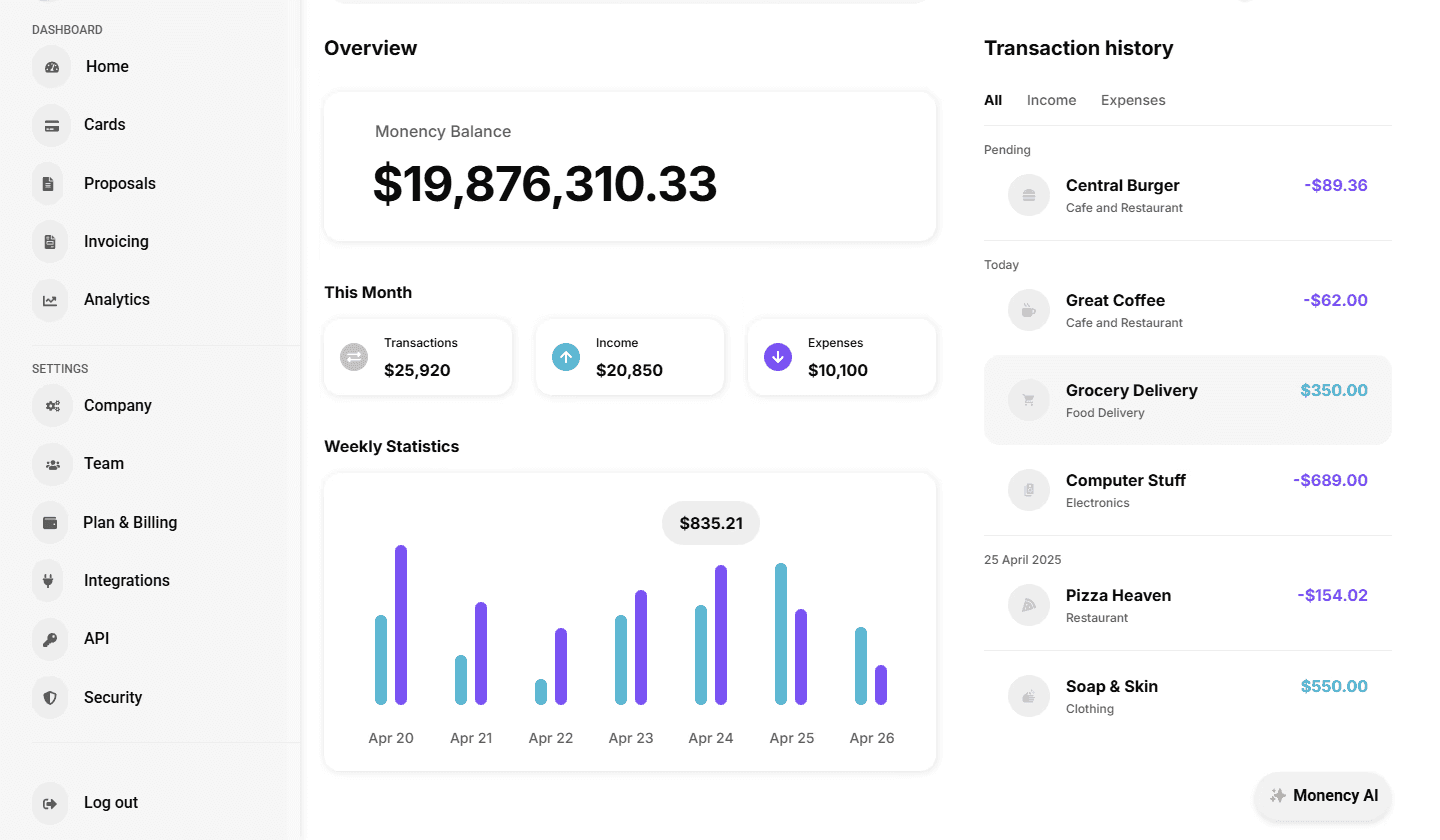Click the Computer Stuff transaction name

click(1125, 481)
